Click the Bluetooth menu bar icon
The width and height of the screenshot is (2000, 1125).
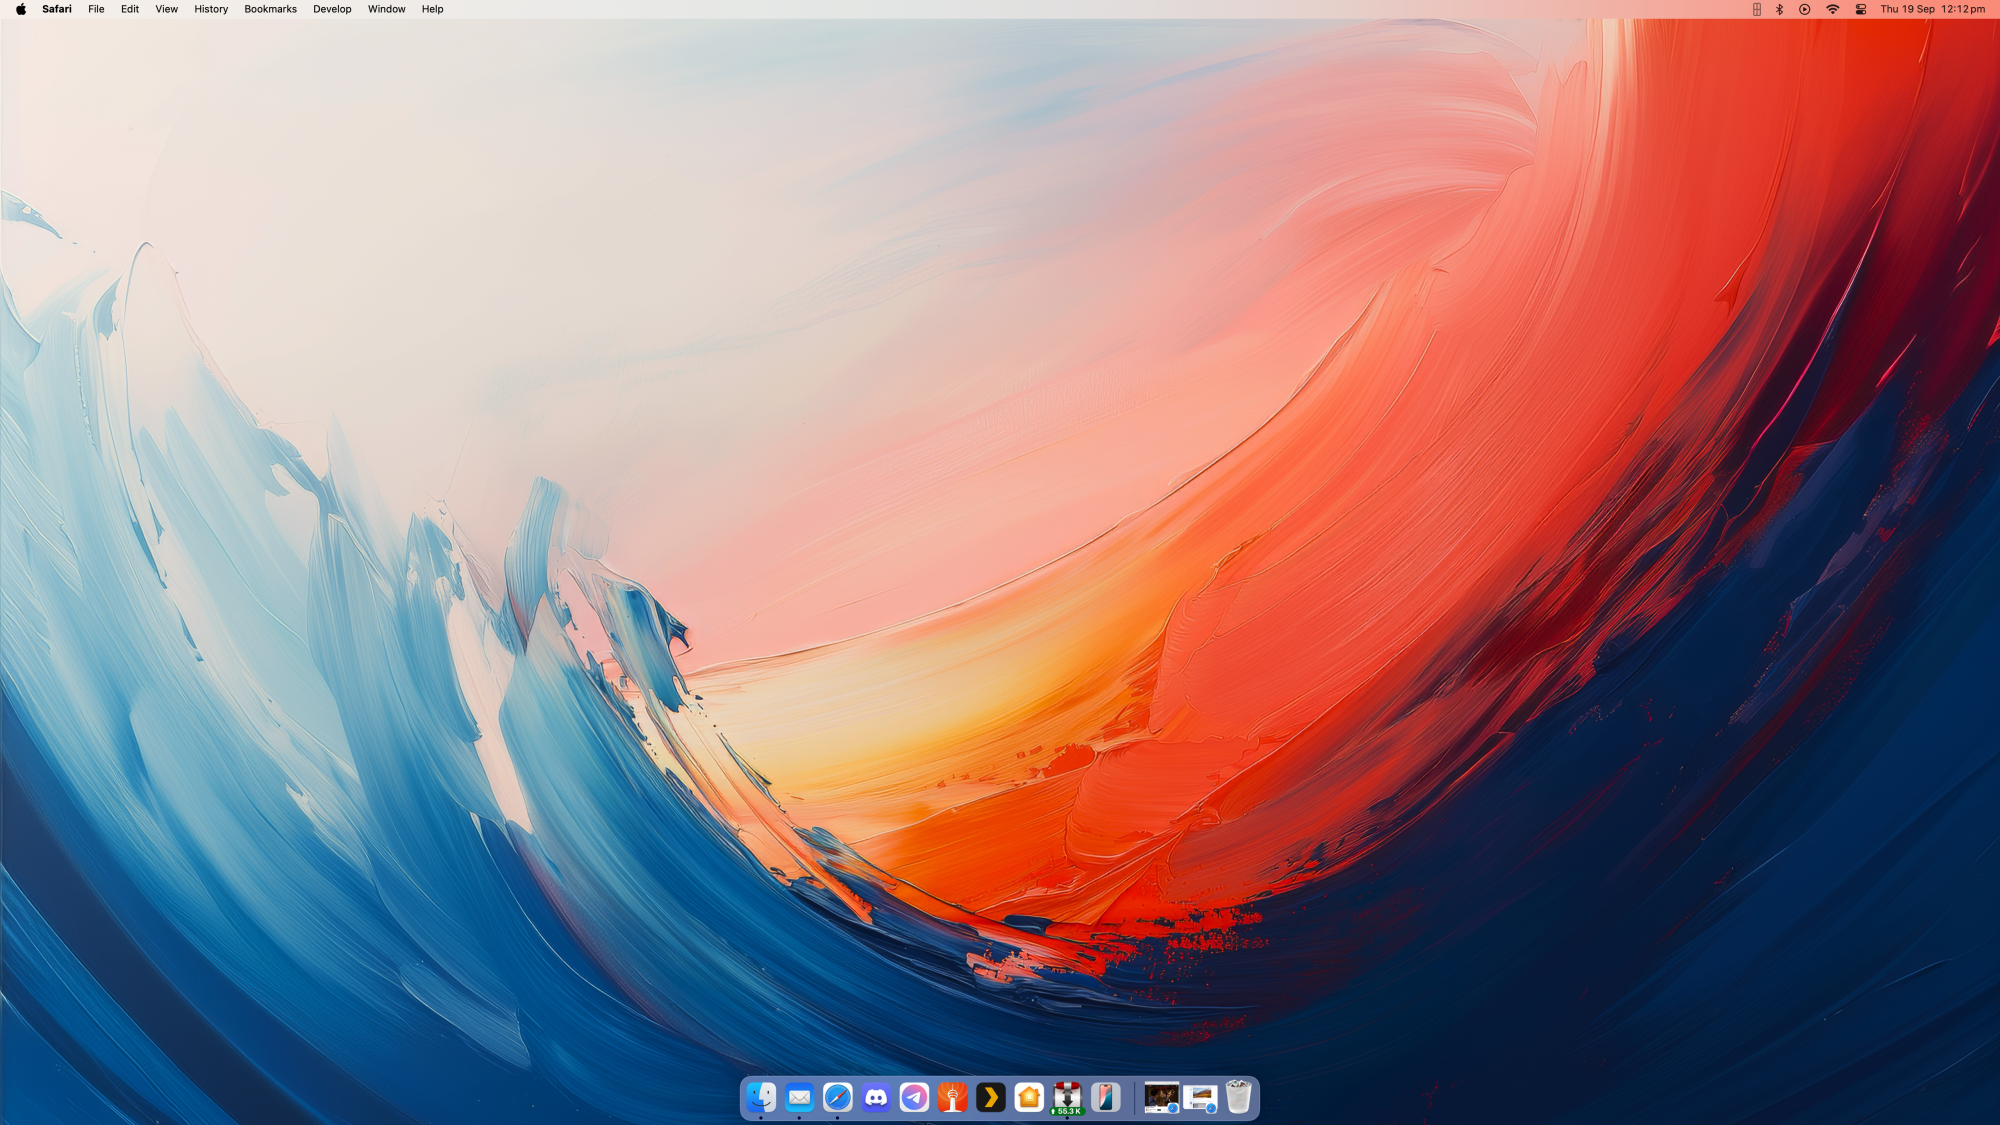(1780, 9)
